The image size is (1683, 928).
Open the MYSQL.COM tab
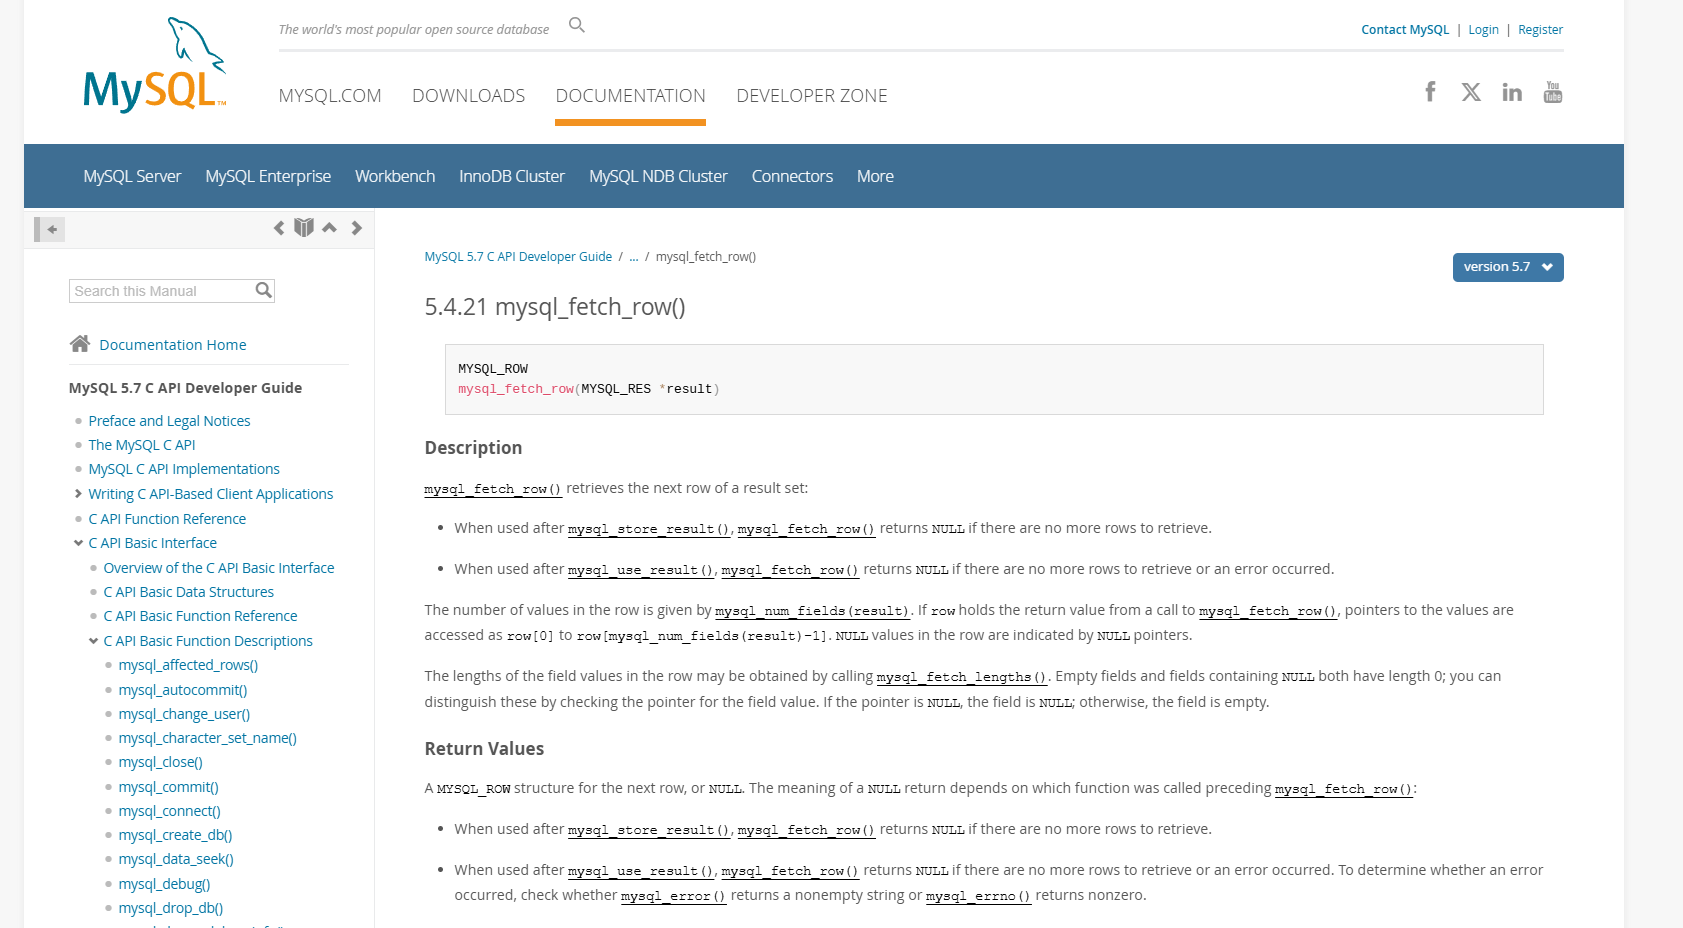coord(330,96)
